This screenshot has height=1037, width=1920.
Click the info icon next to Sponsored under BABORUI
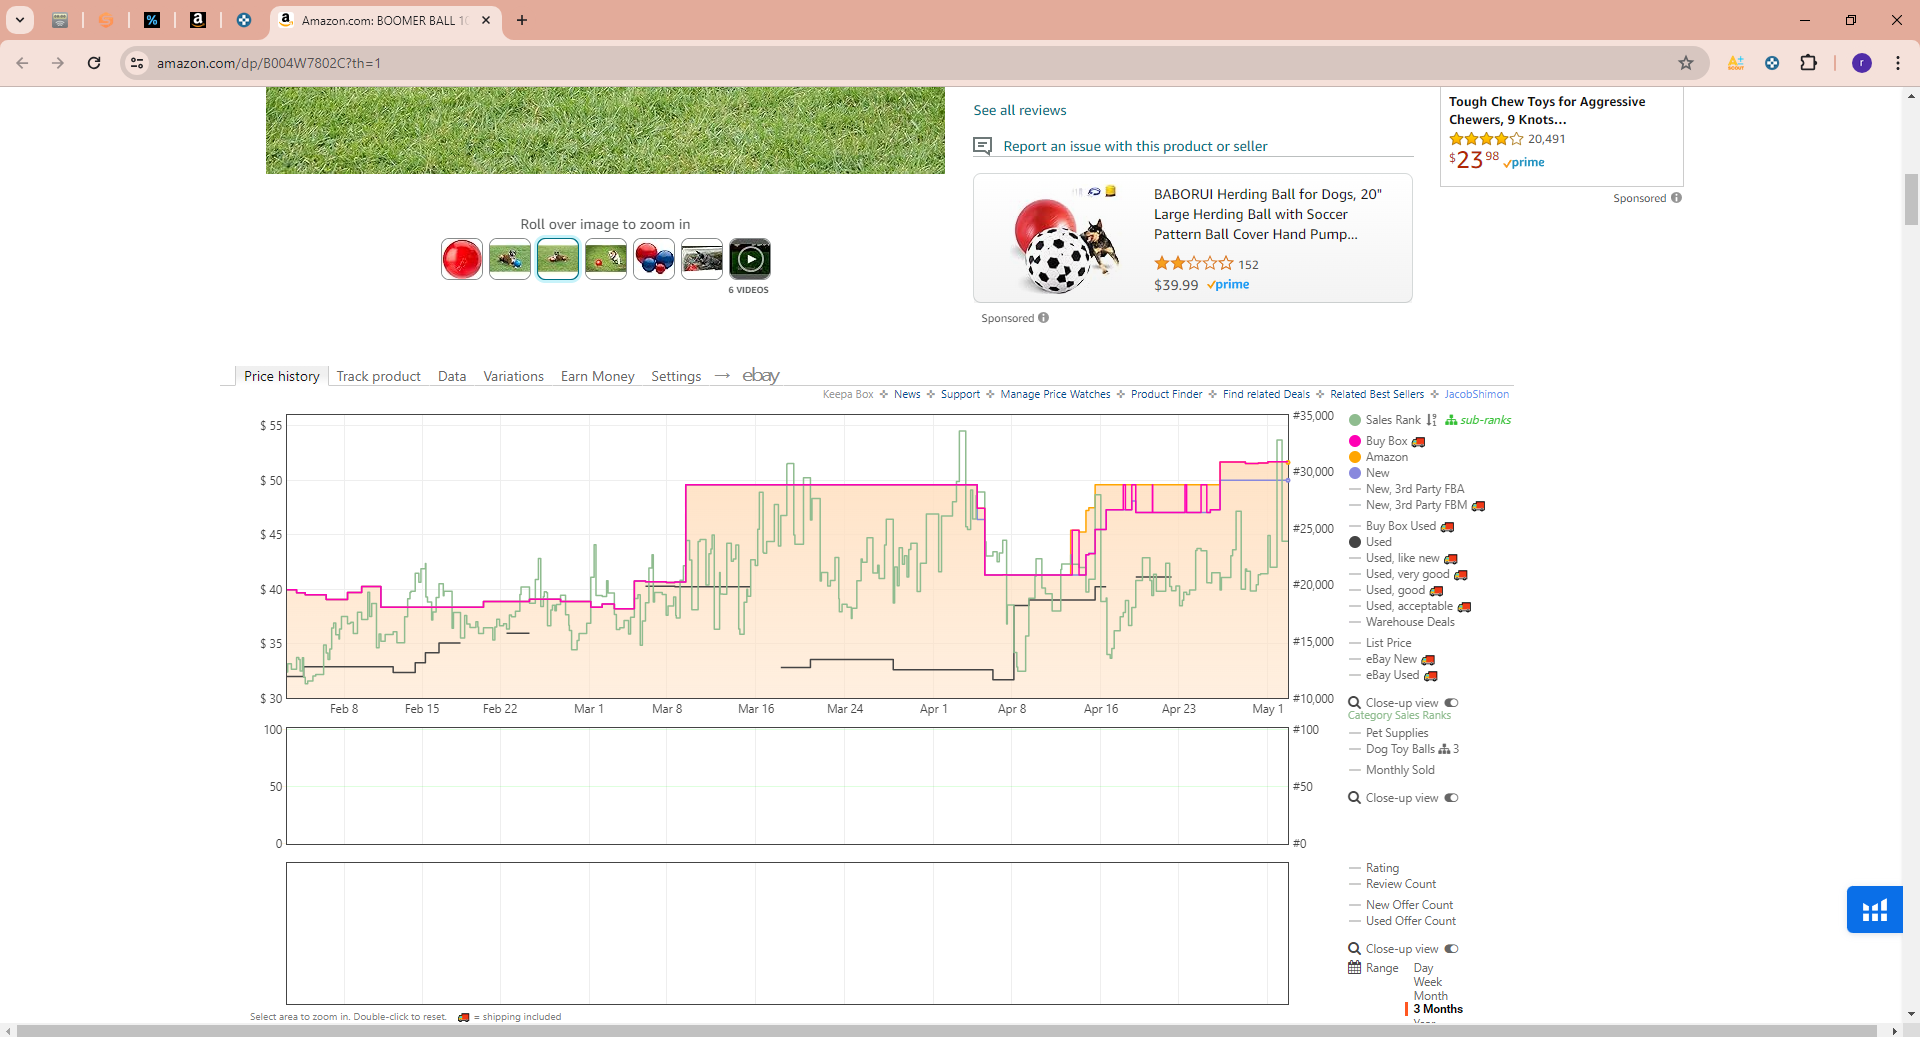point(1044,318)
